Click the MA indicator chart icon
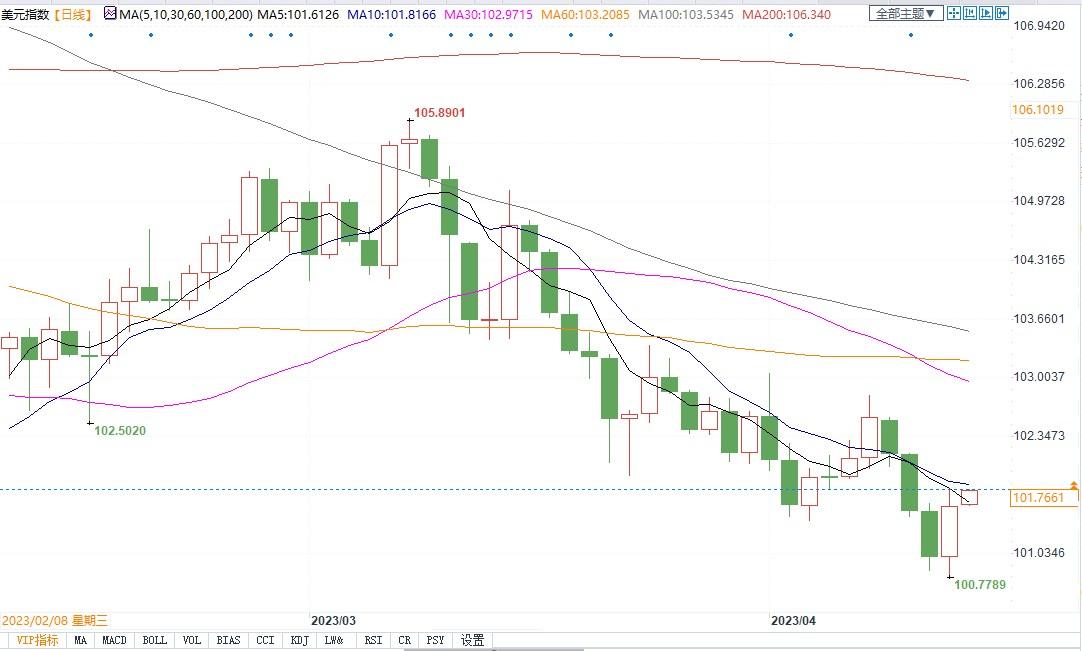Screen dimensions: 1082x651 110,13
